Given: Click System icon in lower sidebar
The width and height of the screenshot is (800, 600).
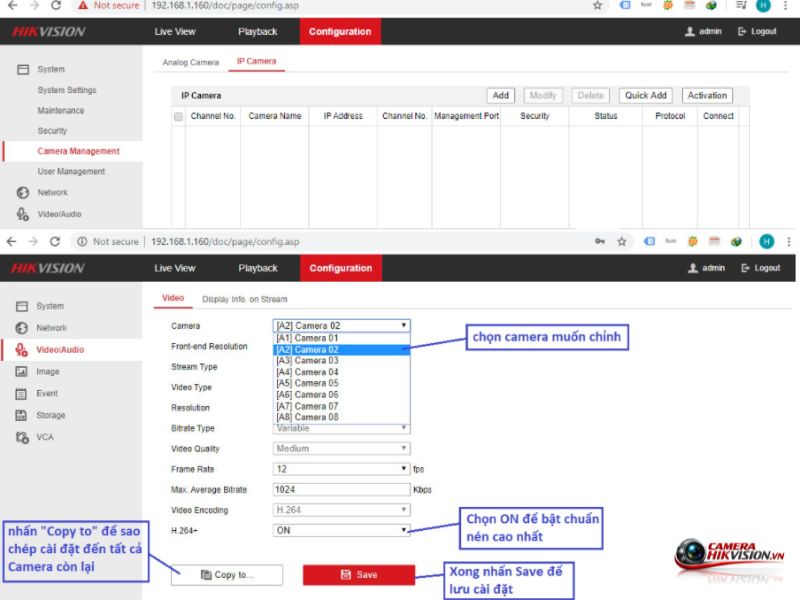Looking at the screenshot, I should point(21,306).
